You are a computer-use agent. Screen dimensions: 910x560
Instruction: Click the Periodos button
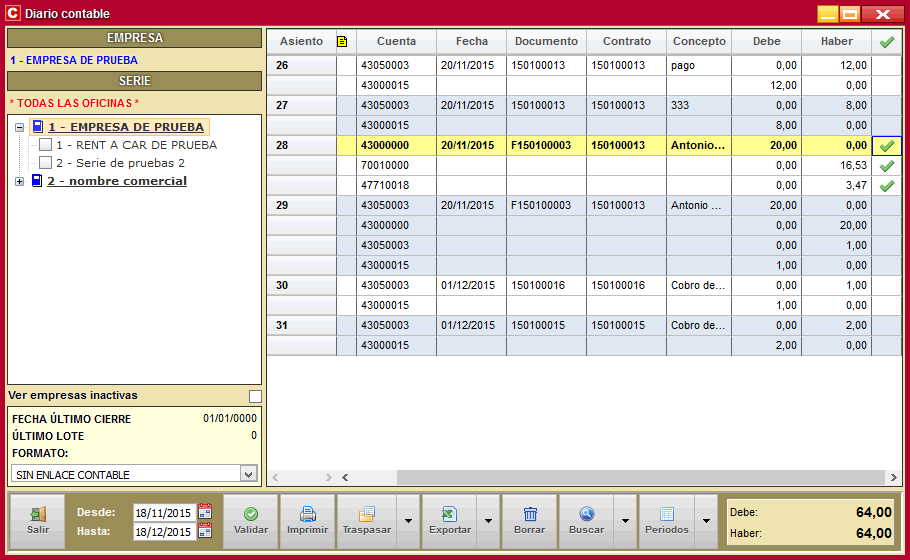[x=666, y=520]
